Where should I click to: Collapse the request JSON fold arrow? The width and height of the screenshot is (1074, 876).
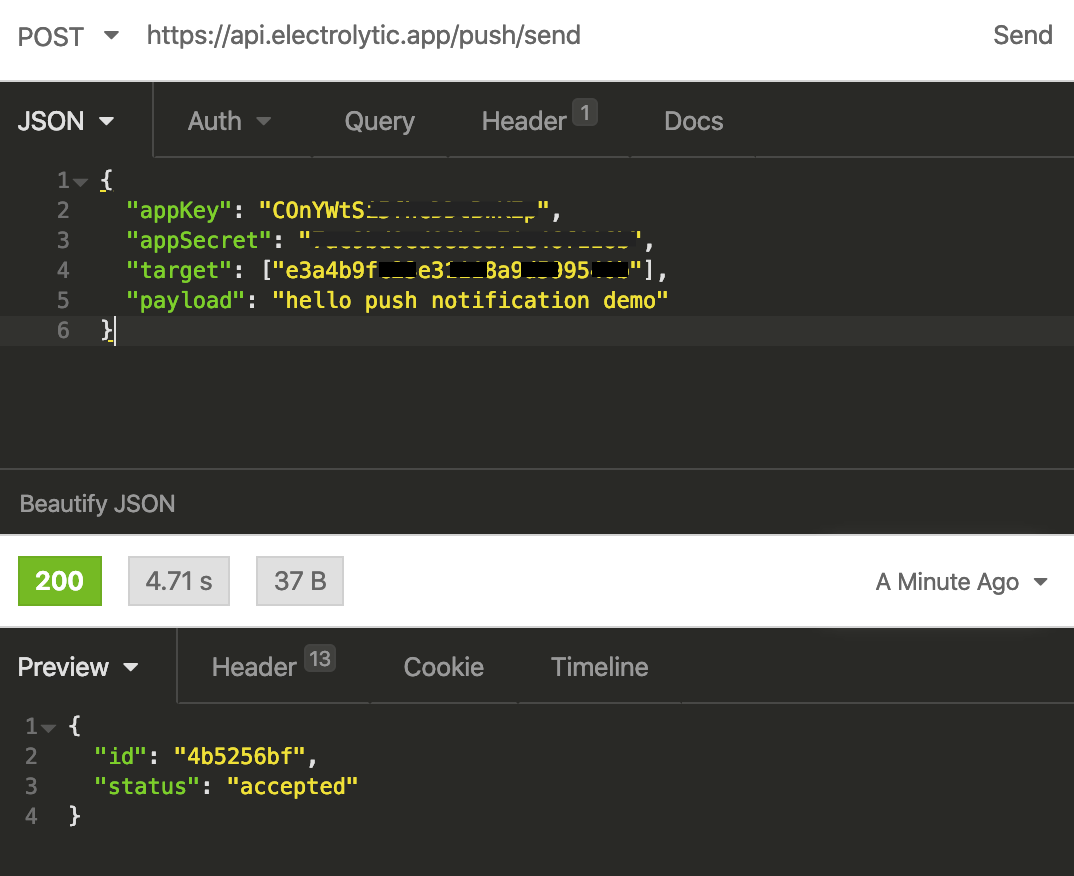tap(81, 182)
